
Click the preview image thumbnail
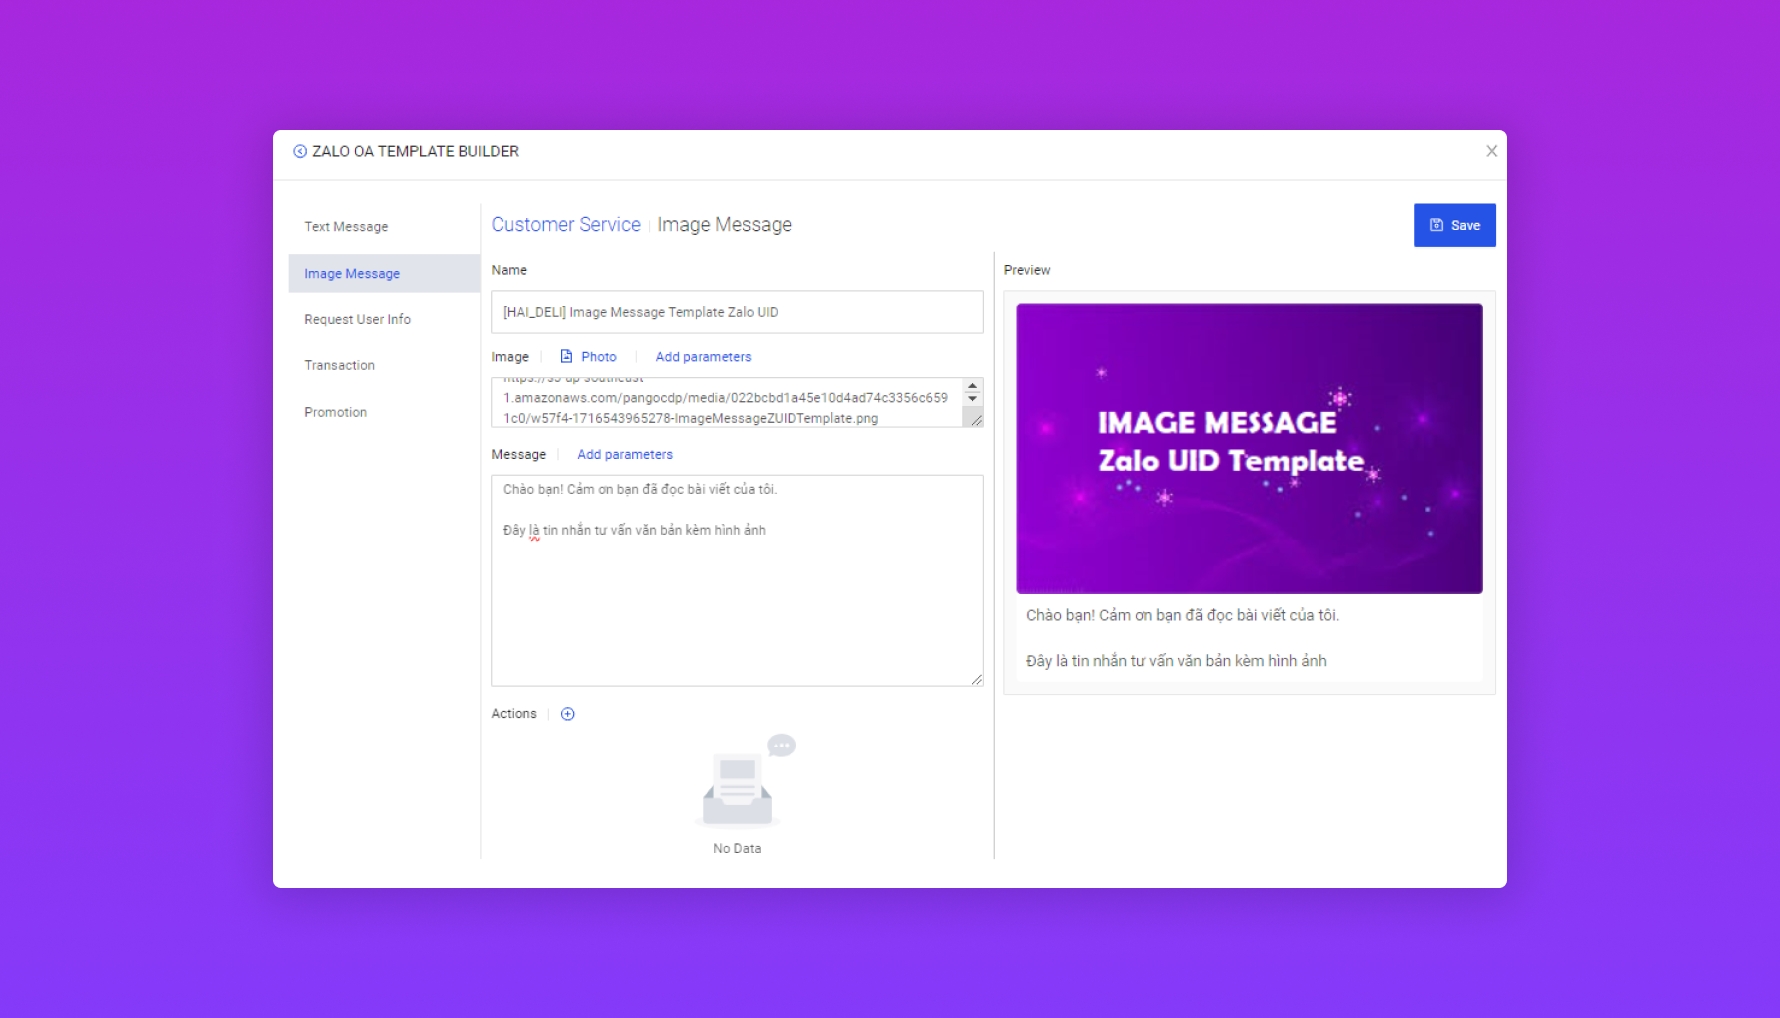1249,448
